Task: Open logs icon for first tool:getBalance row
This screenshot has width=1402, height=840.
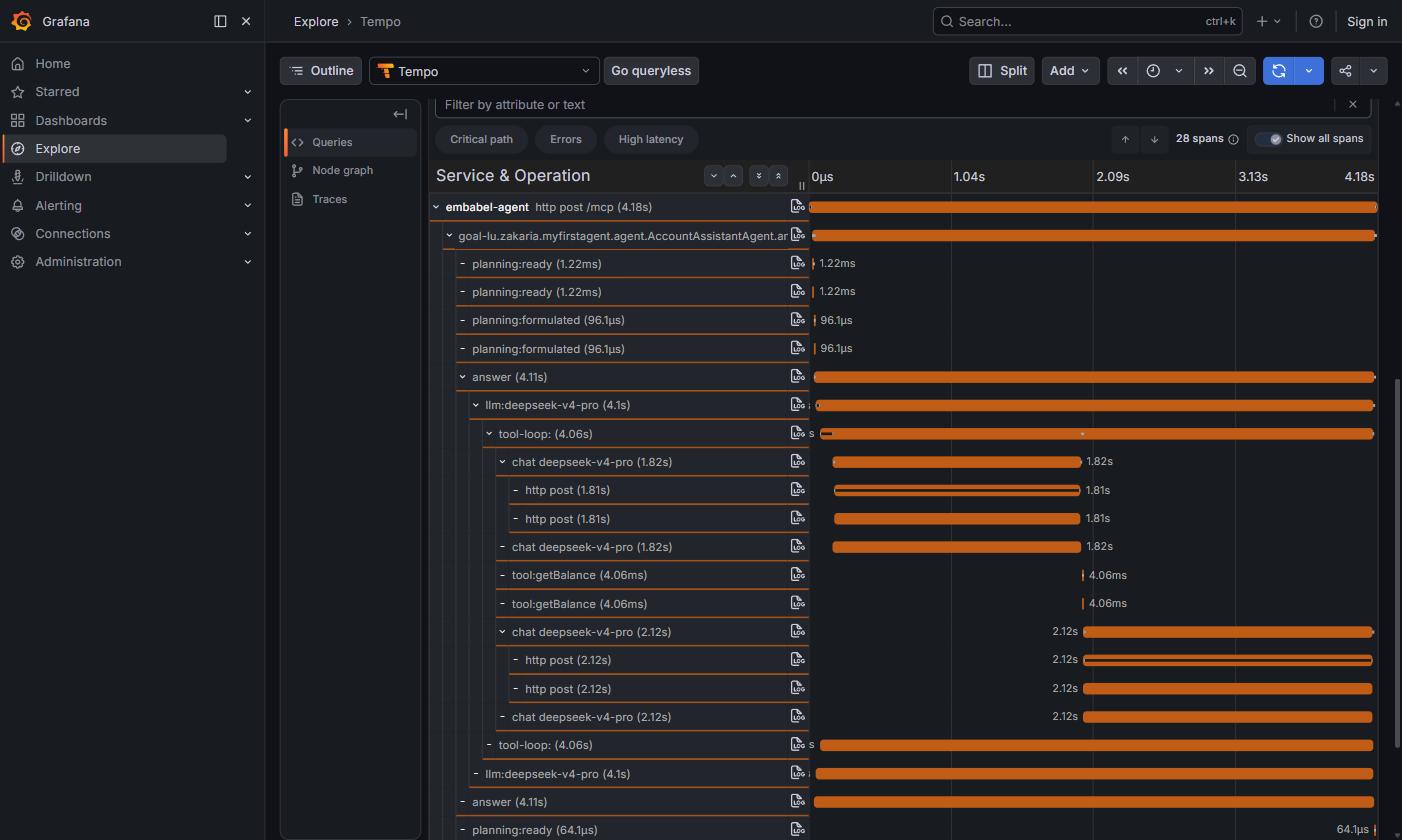Action: 797,575
